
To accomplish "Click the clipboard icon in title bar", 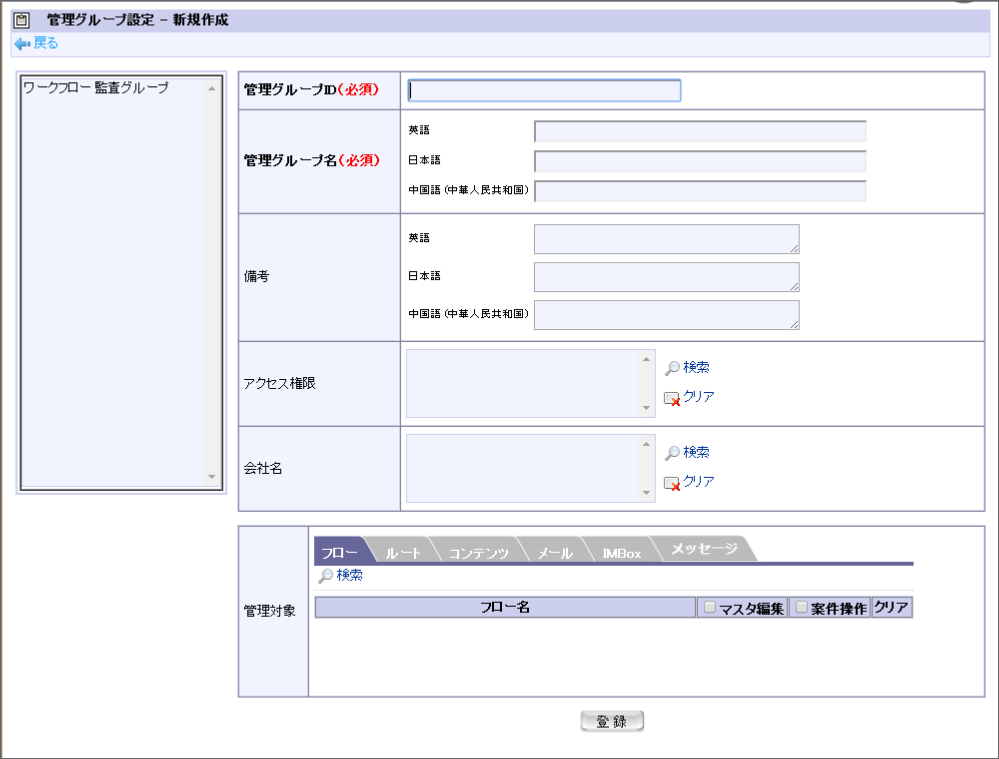I will (x=22, y=20).
